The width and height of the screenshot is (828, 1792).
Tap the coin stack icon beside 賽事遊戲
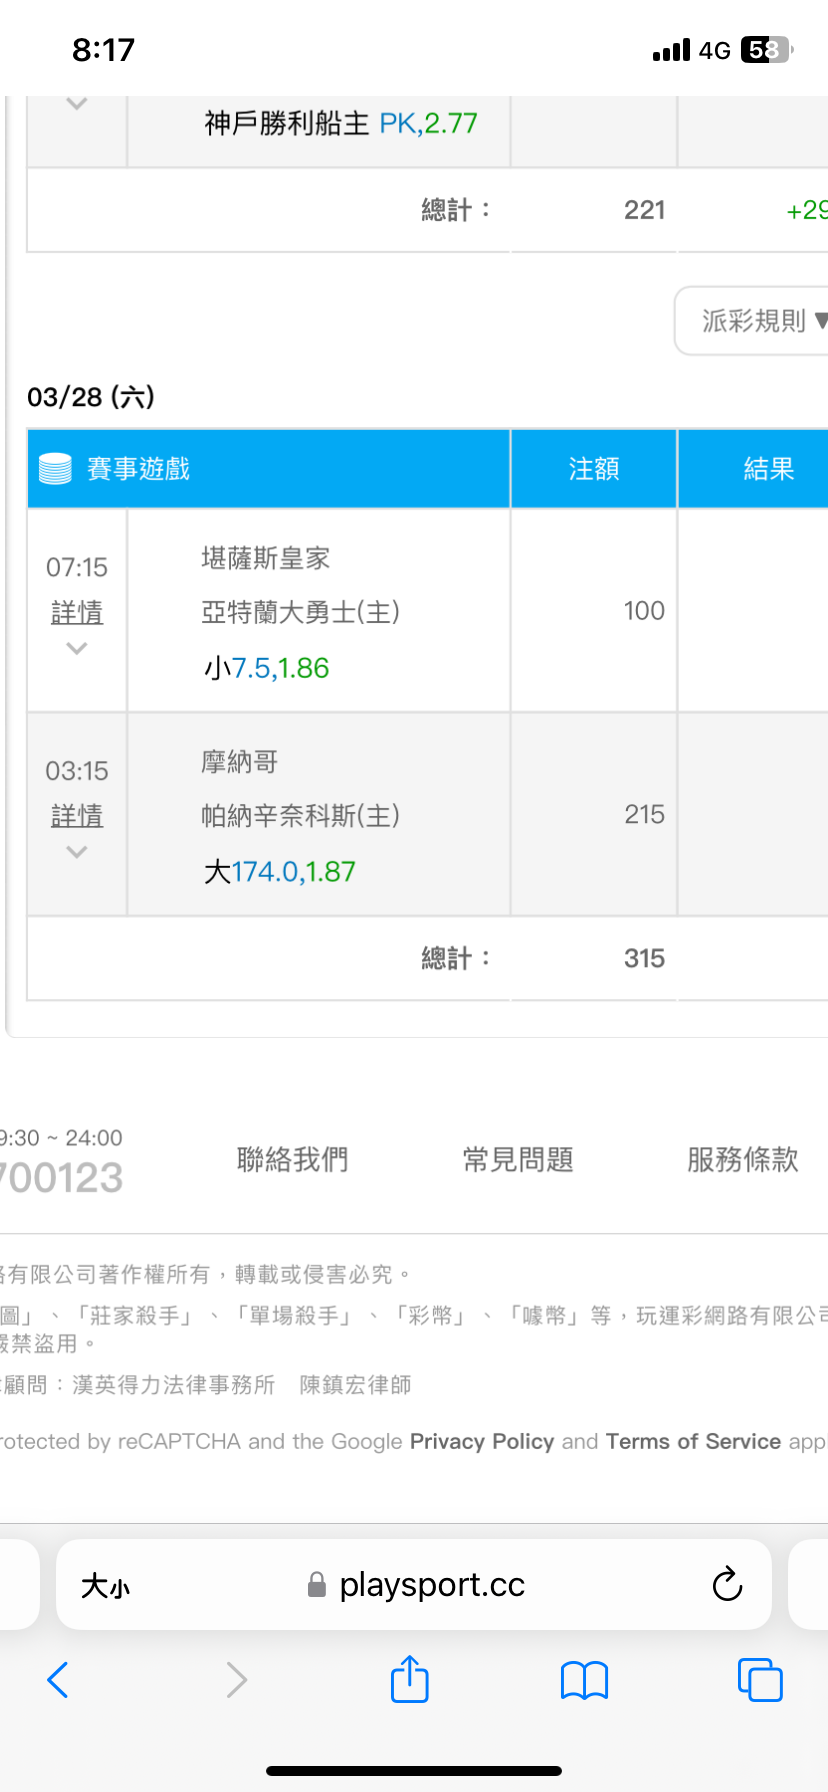(x=55, y=469)
